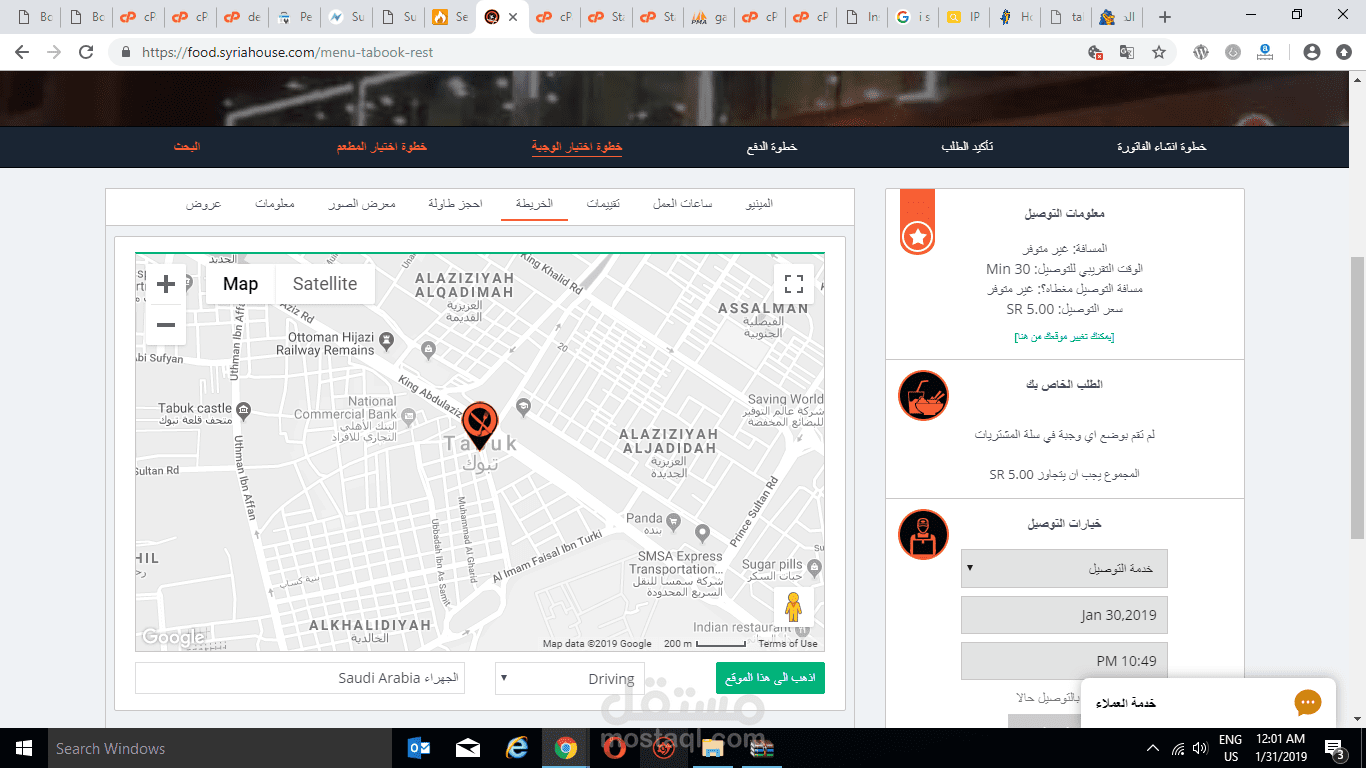The height and width of the screenshot is (768, 1366).
Task: Select the الخريطة tab
Action: click(534, 204)
